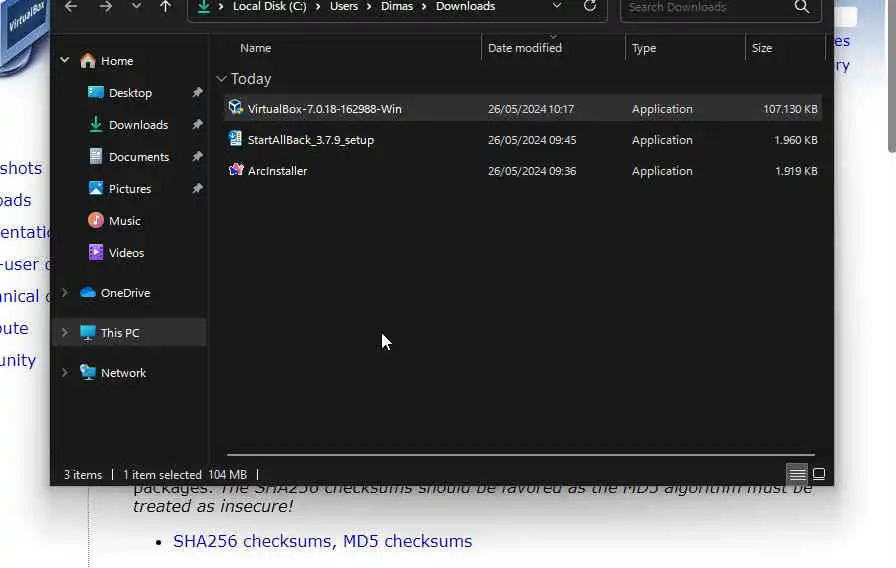The height and width of the screenshot is (568, 896).
Task: Open address bar history dropdown
Action: click(x=557, y=6)
